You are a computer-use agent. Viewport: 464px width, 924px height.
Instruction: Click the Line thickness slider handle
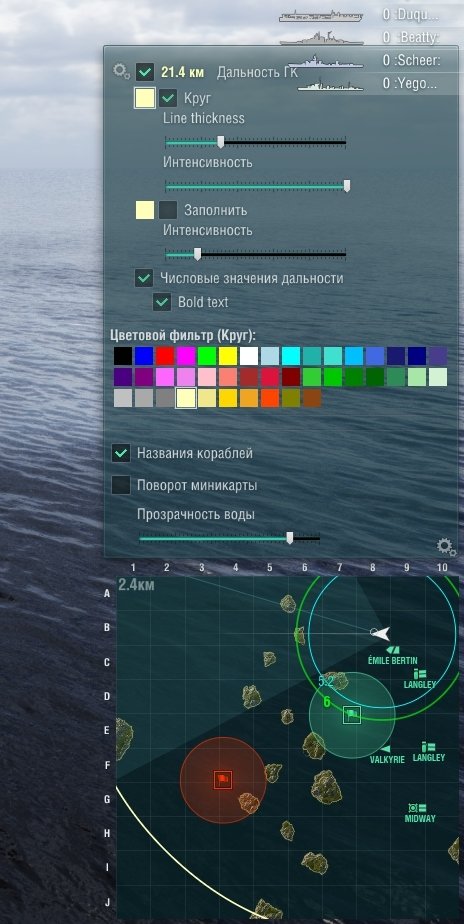point(221,142)
